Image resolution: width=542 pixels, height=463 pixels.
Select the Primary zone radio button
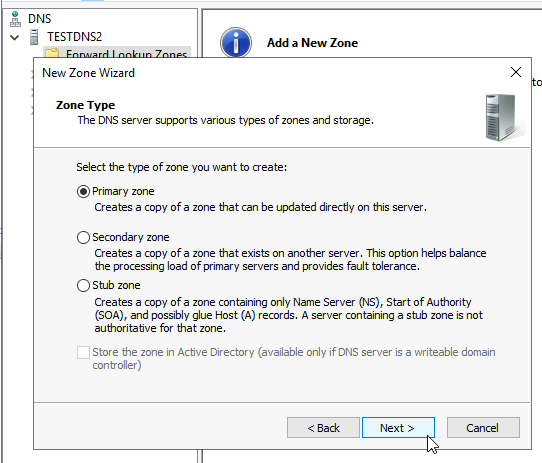pos(83,191)
